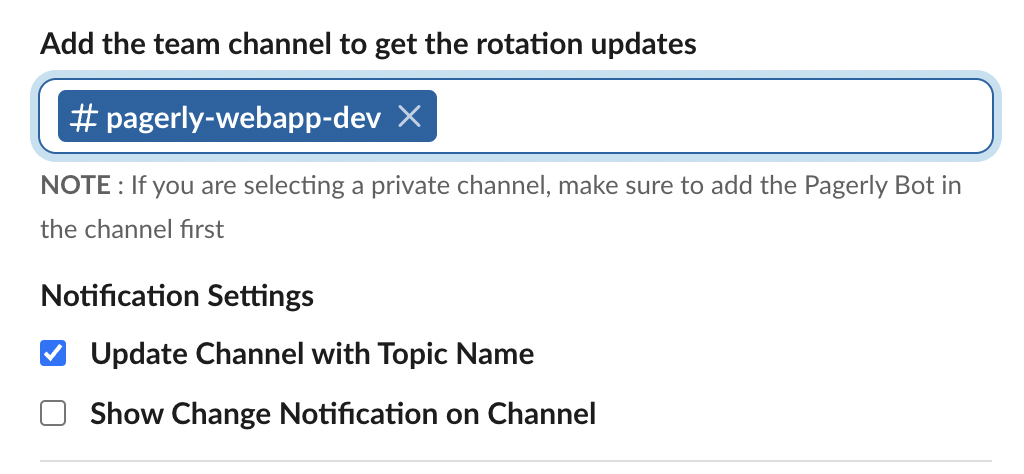Click the 'Update Channel with Topic Name' label
The image size is (1024, 474).
tap(311, 354)
